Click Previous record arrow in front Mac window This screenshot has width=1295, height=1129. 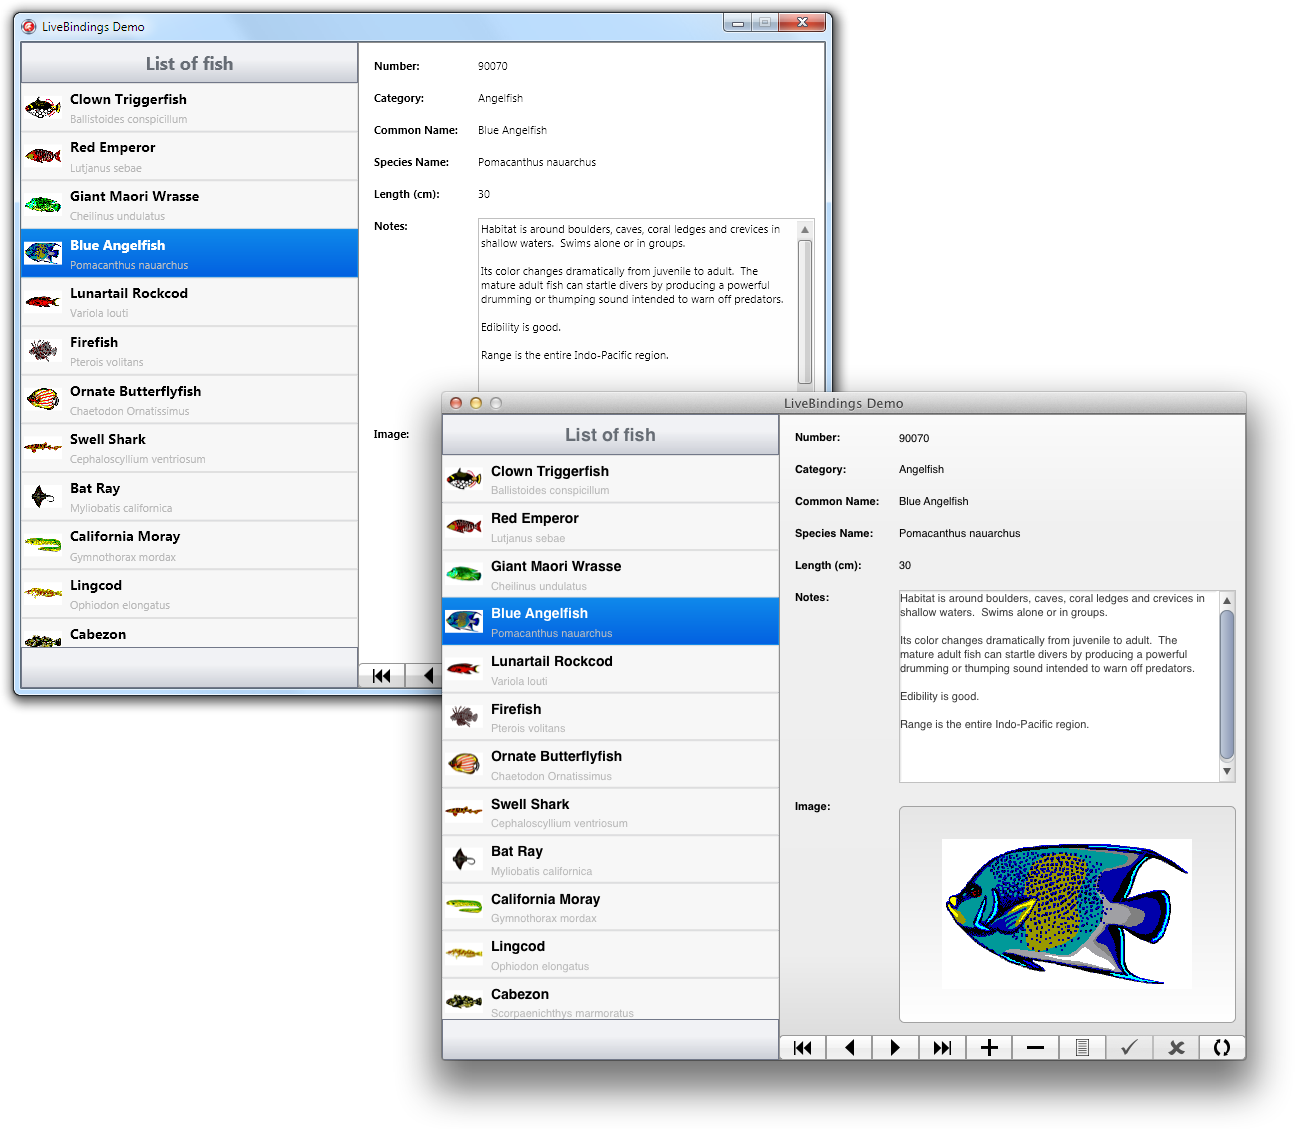coord(849,1047)
